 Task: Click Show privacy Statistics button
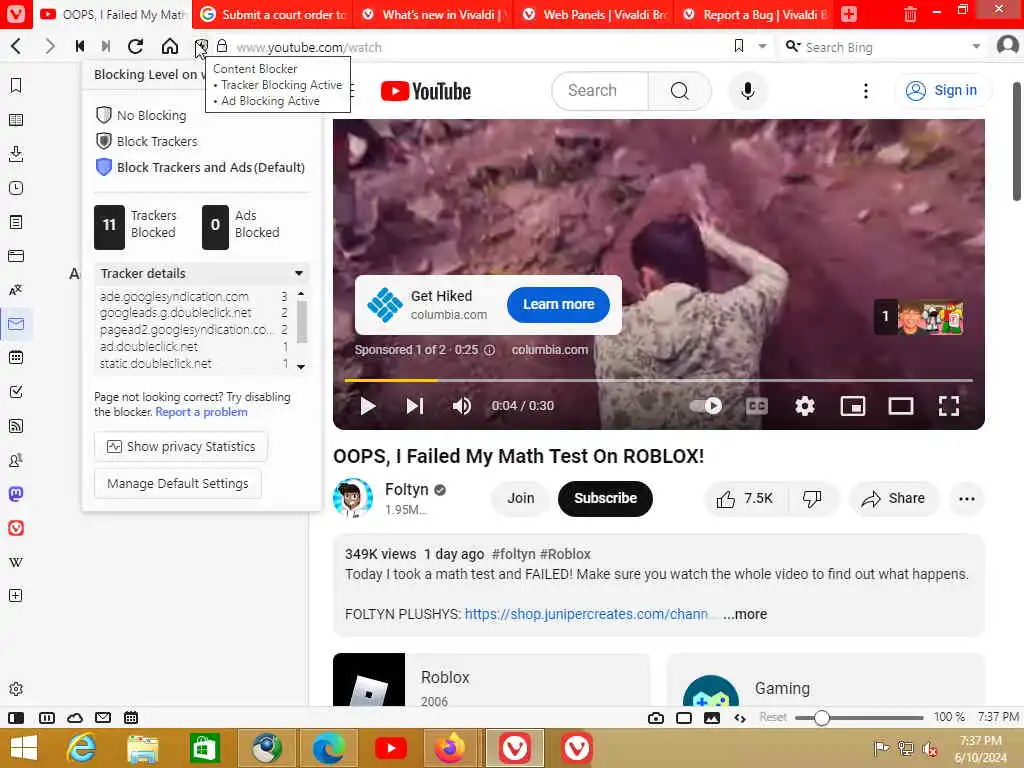point(181,447)
